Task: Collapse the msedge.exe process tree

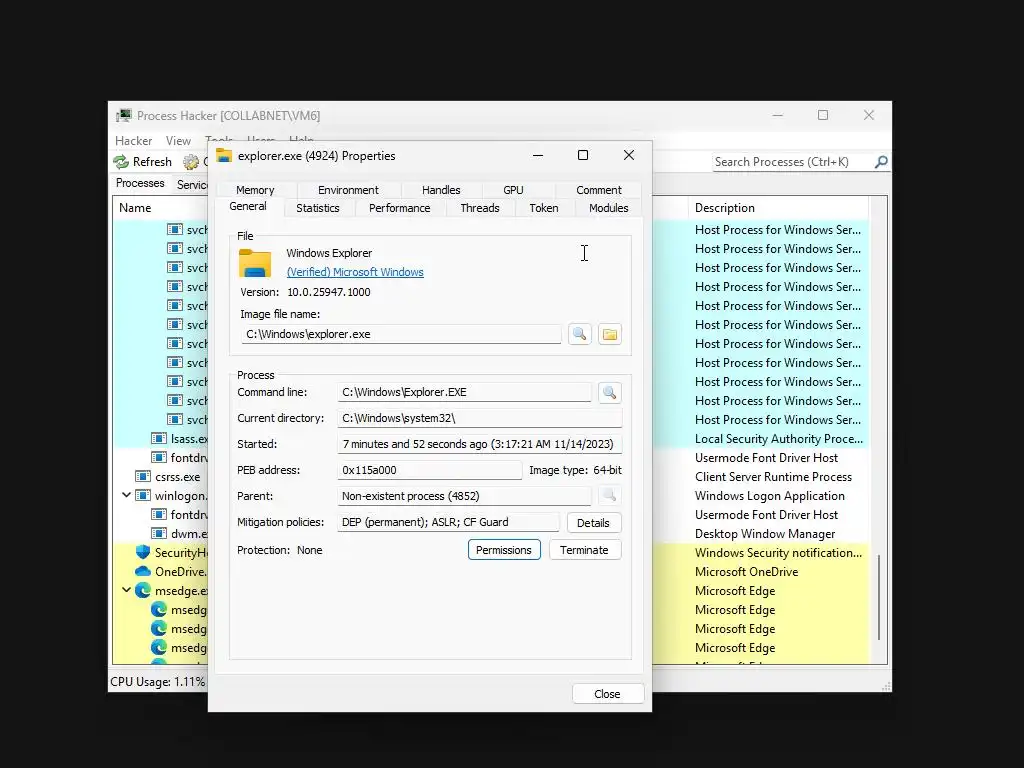Action: pos(126,590)
